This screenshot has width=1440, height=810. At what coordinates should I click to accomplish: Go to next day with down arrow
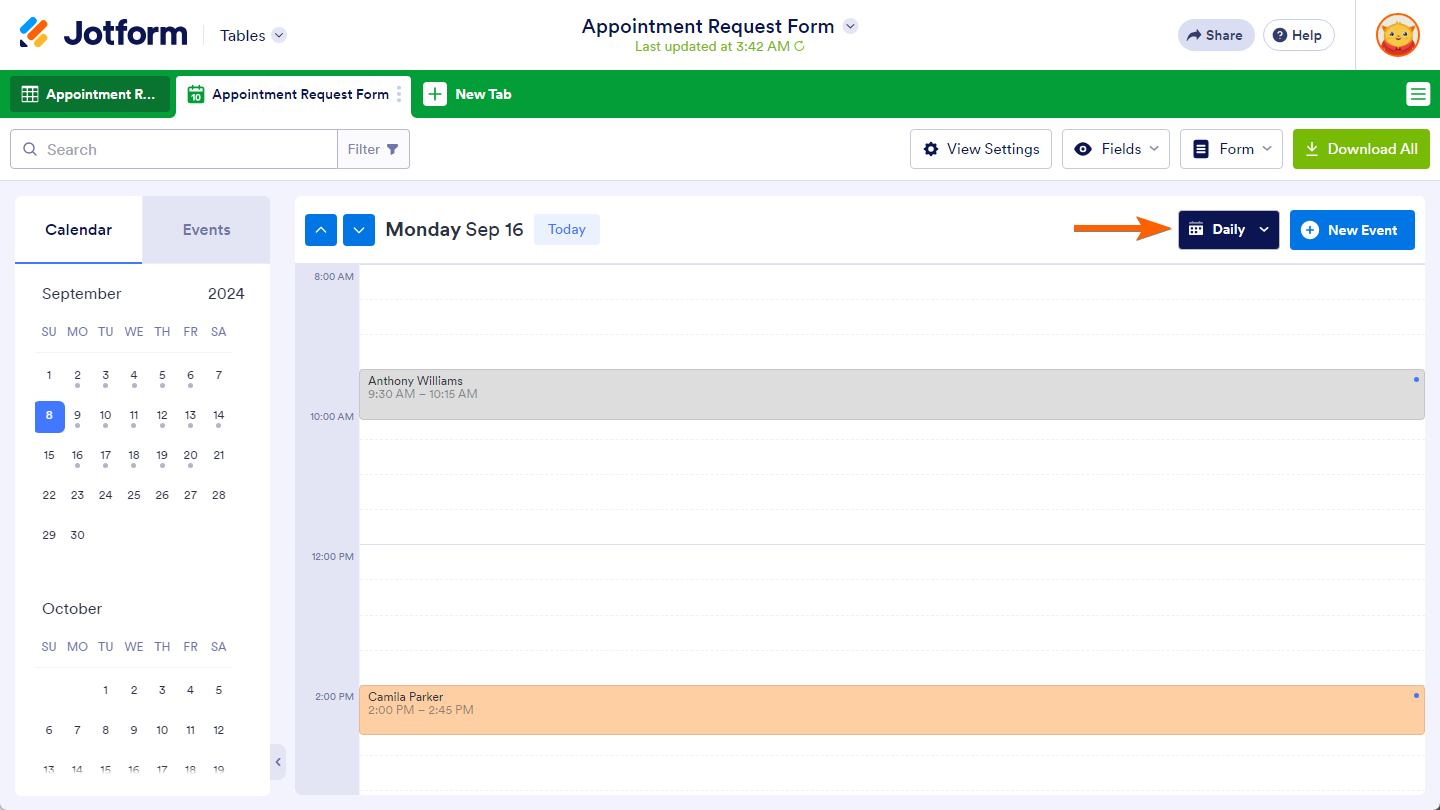[x=359, y=230]
